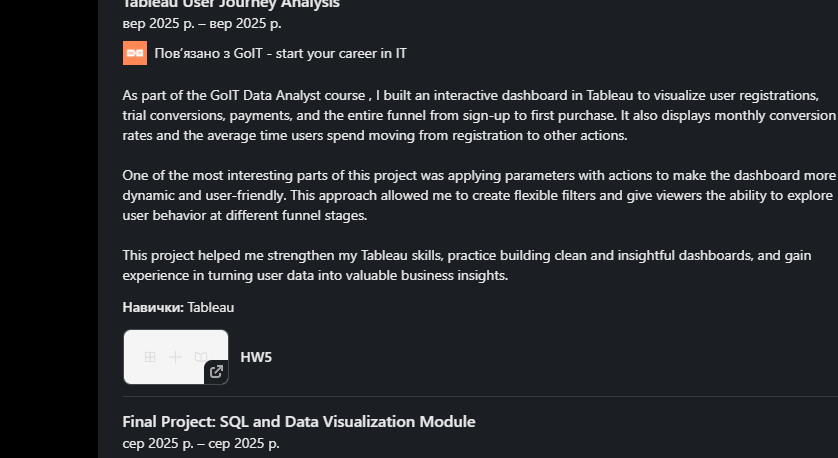
Task: Click the divider line below HW5 media
Action: (x=480, y=397)
